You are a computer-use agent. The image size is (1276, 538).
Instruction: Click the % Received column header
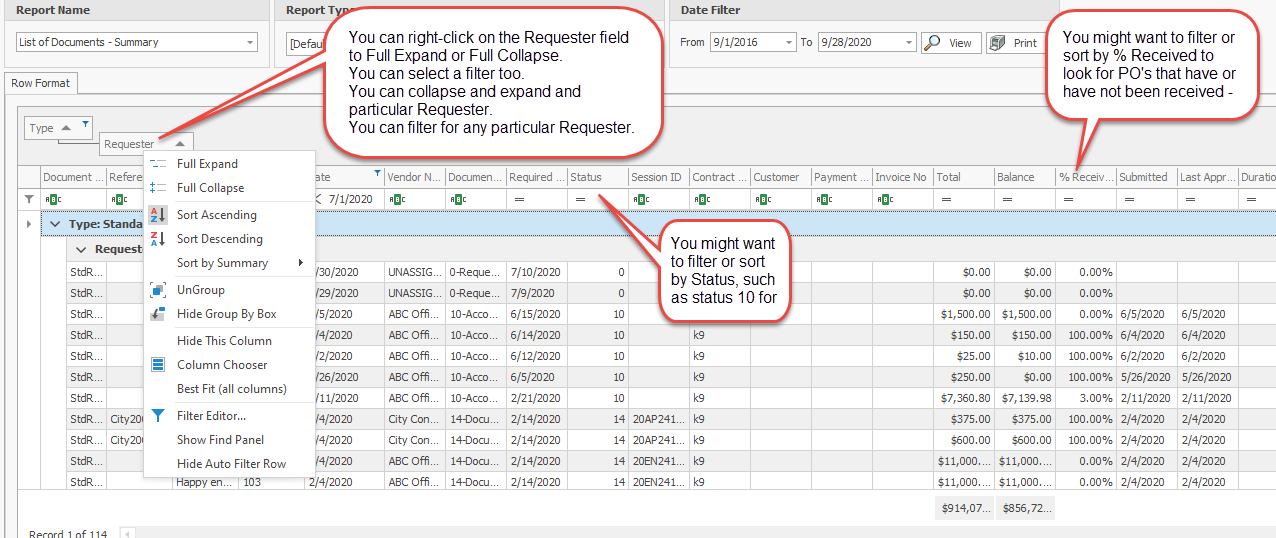[1085, 177]
